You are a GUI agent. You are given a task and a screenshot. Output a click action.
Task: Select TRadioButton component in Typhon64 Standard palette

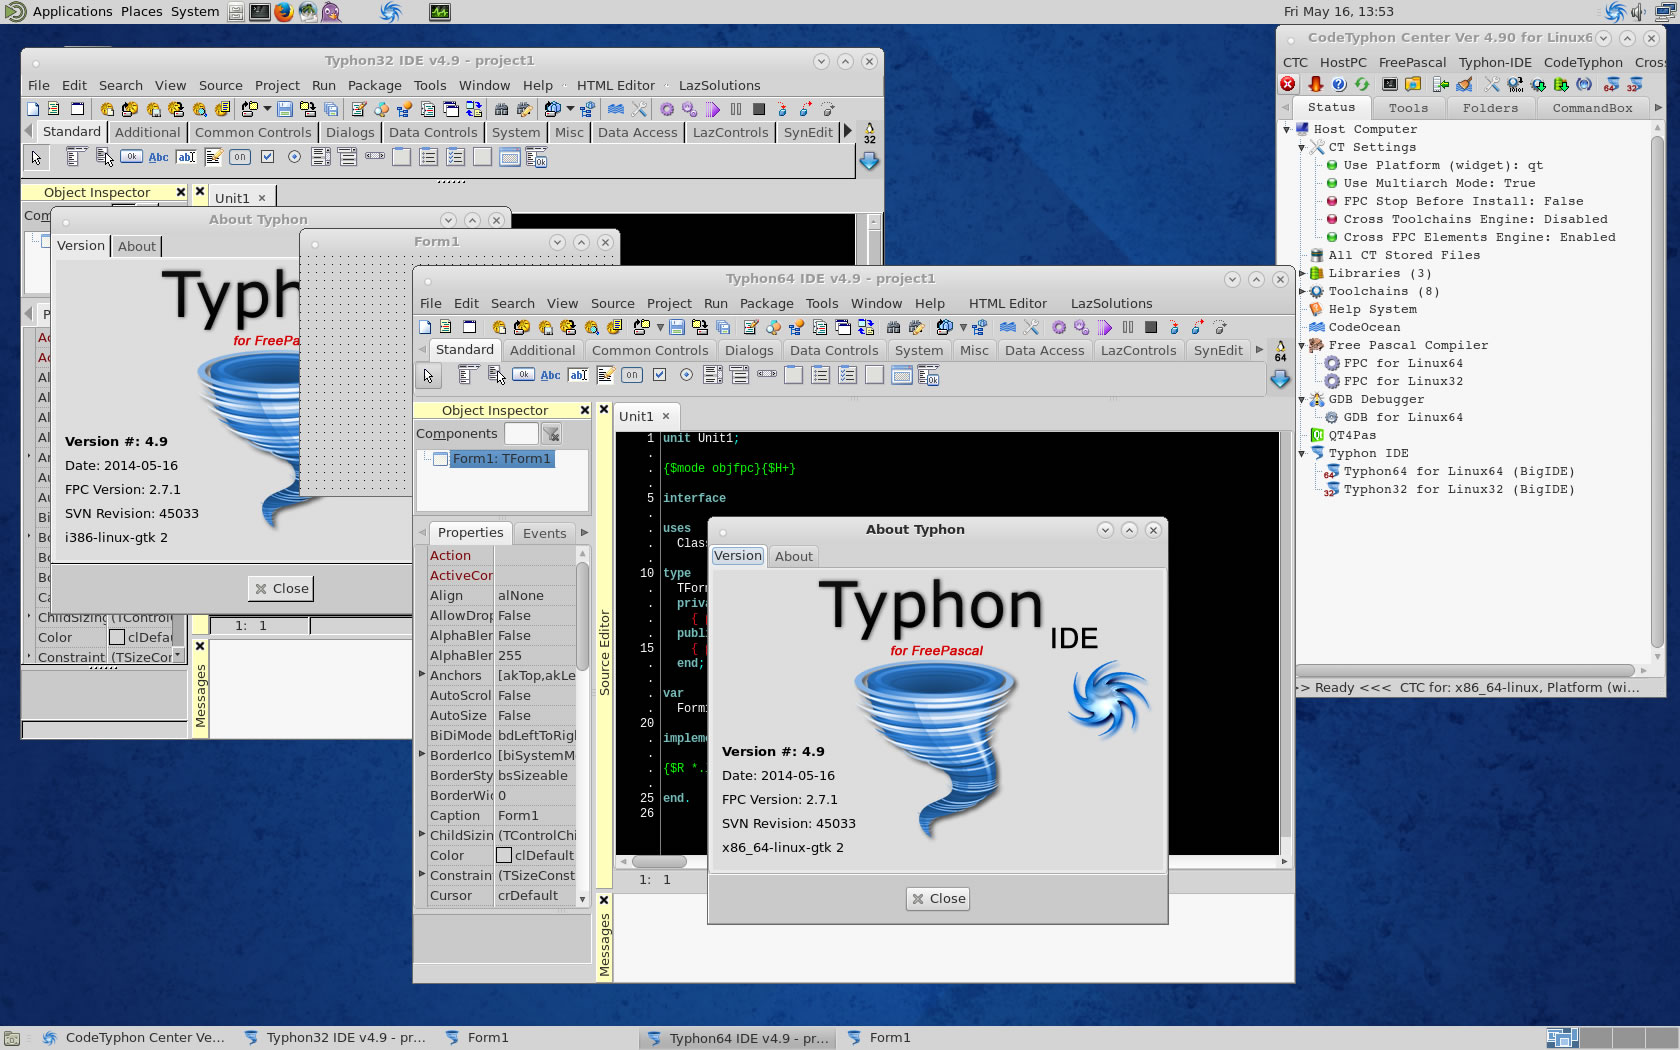pos(686,376)
